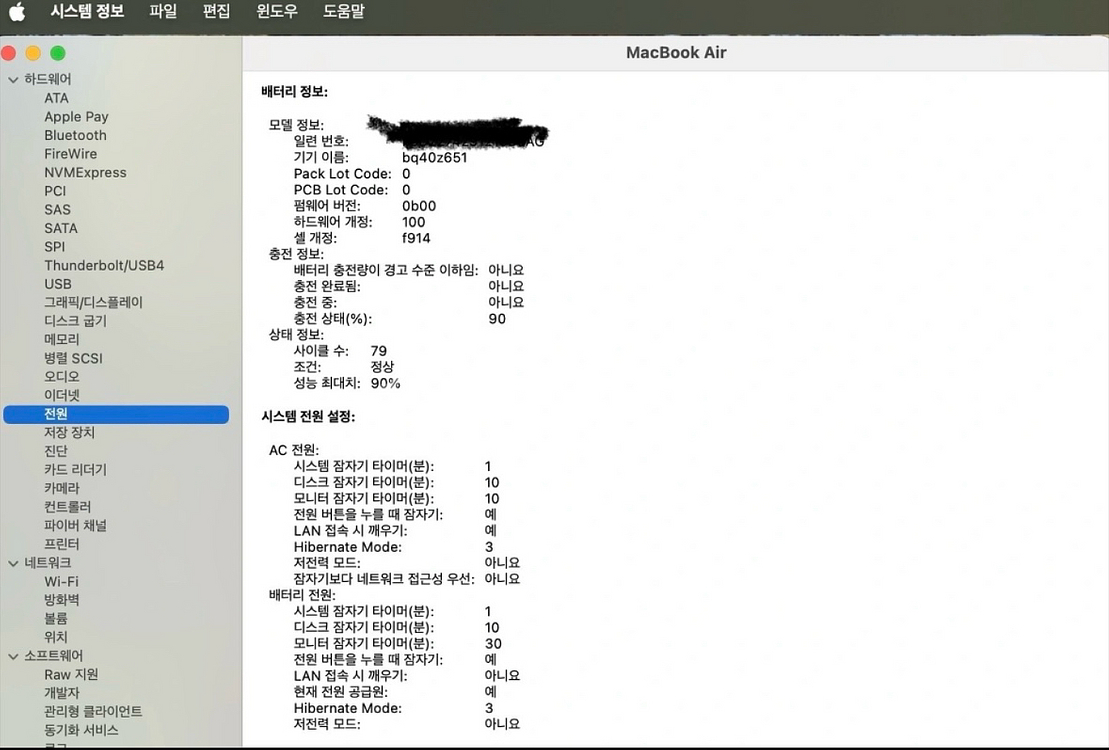This screenshot has width=1109, height=750.
Task: Select Wi-Fi under 네트워크
Action: coord(62,582)
